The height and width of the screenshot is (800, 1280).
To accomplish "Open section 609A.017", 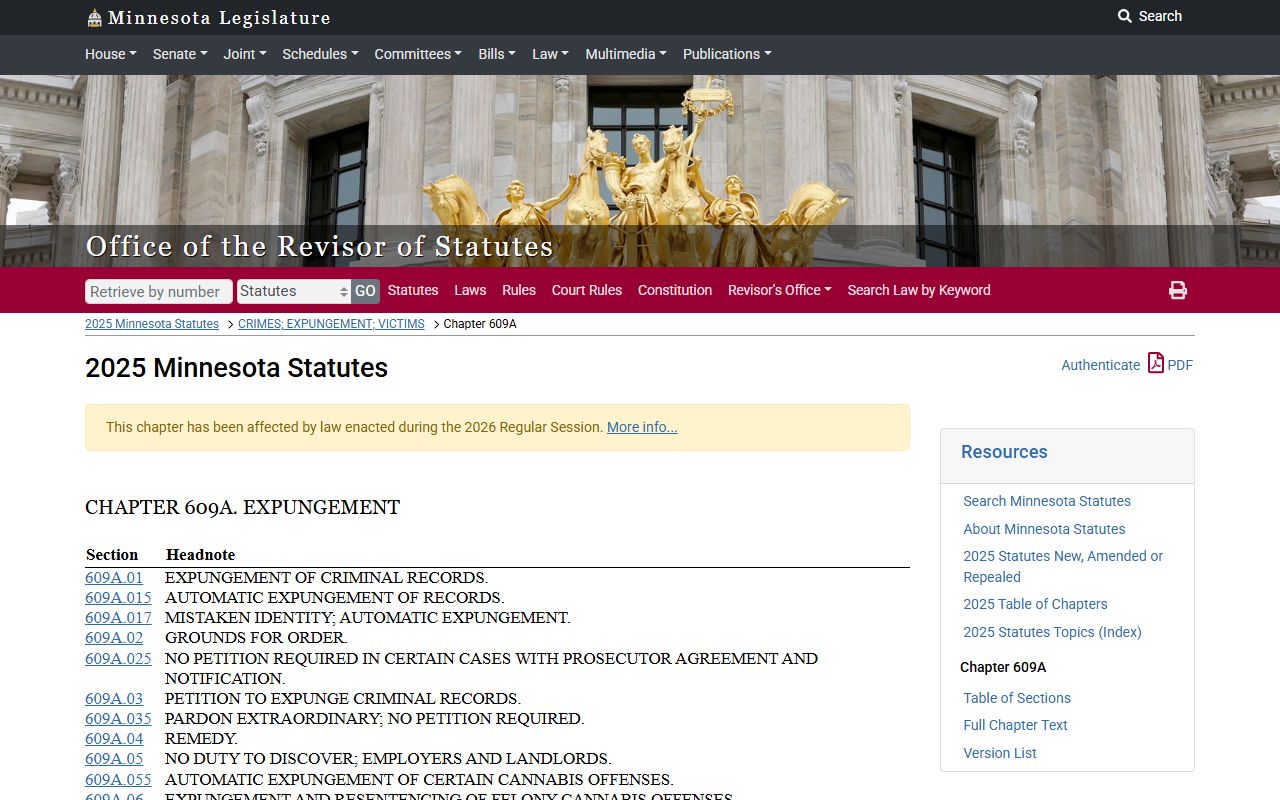I will [x=118, y=618].
